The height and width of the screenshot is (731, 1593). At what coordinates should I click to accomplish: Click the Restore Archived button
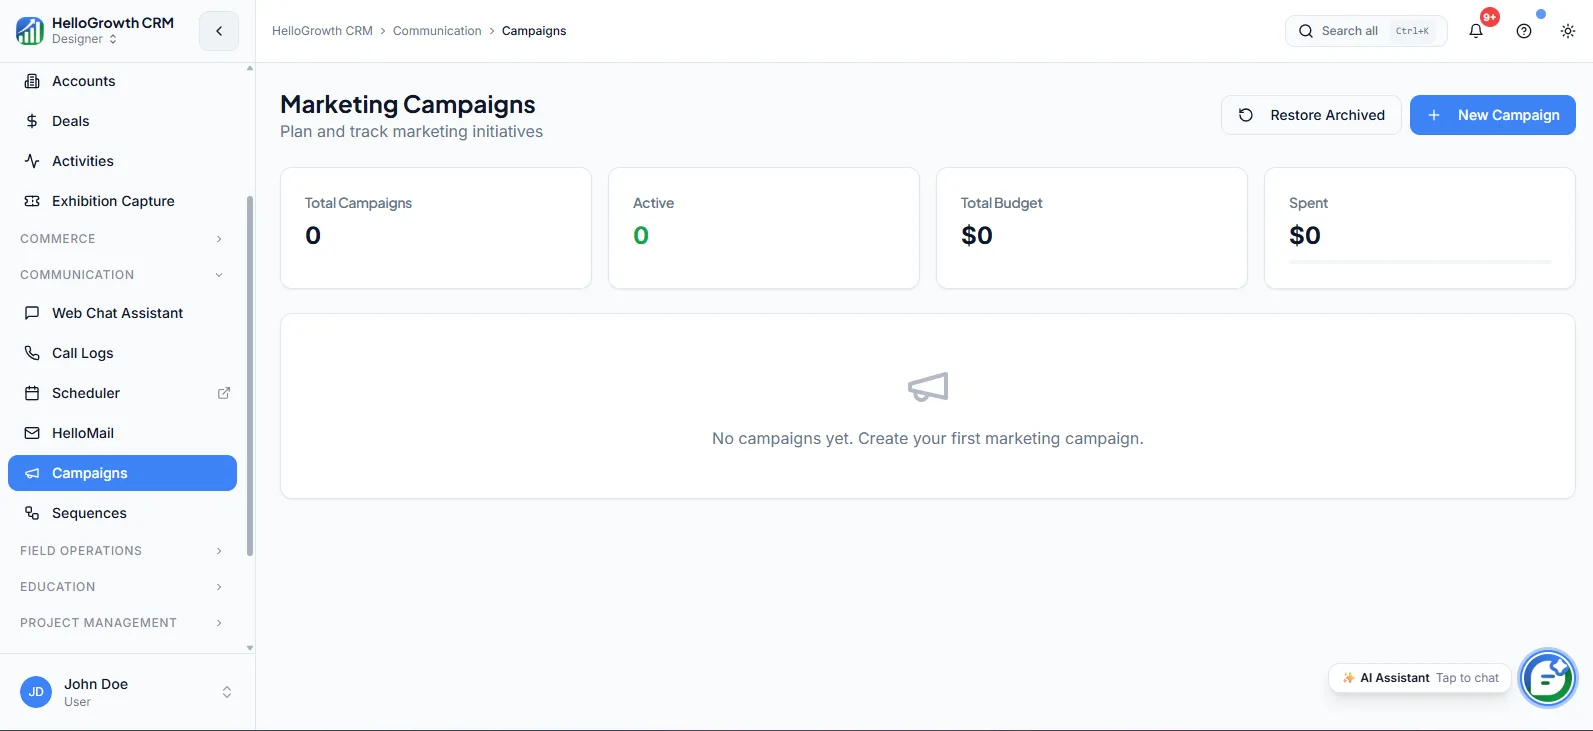click(1311, 115)
